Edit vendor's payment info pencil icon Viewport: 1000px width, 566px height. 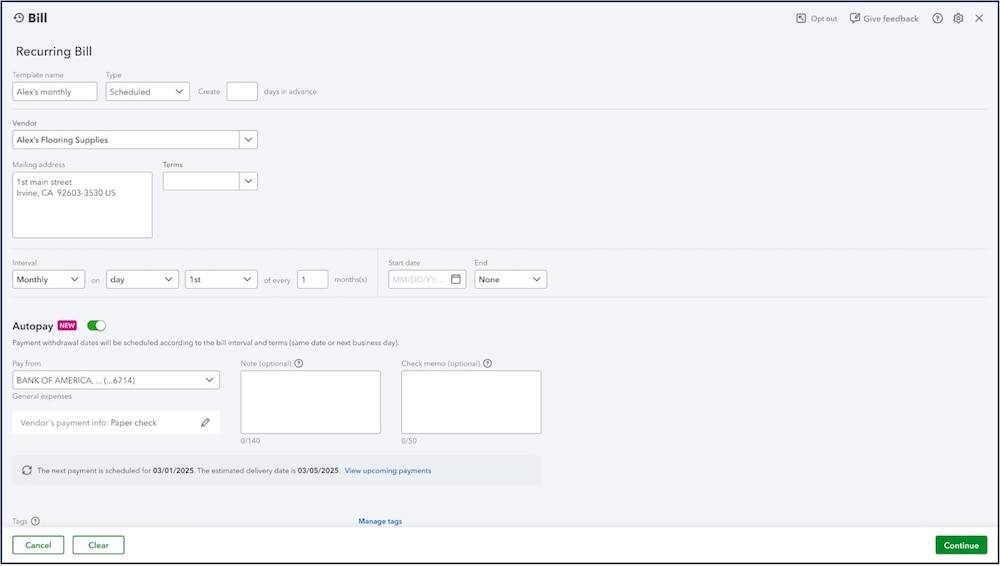205,422
